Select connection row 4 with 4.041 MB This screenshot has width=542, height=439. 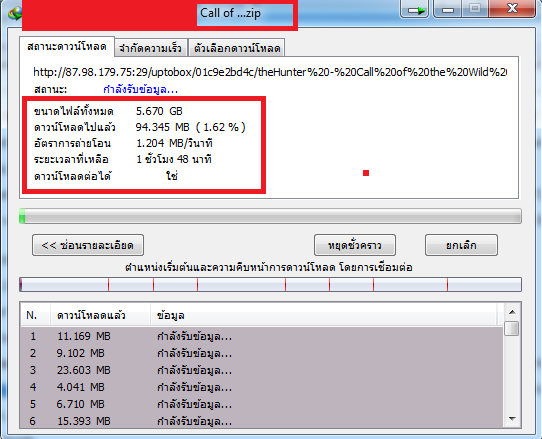tap(262, 387)
